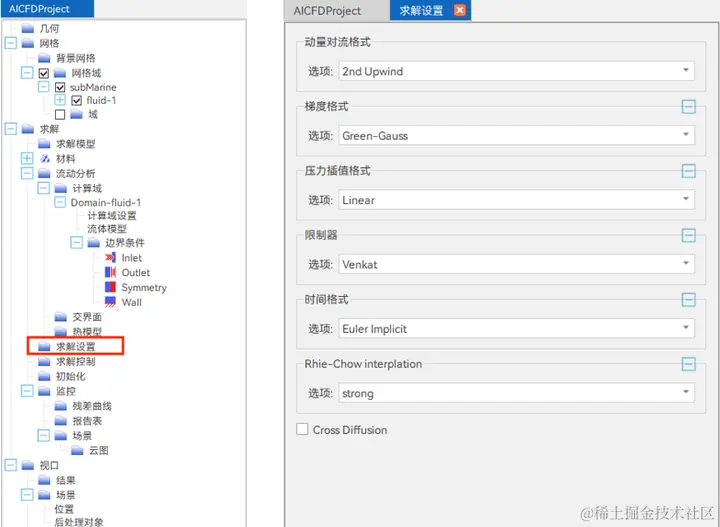This screenshot has height=527, width=720.
Task: Click the 边界条件 folder icon
Action: [94, 242]
